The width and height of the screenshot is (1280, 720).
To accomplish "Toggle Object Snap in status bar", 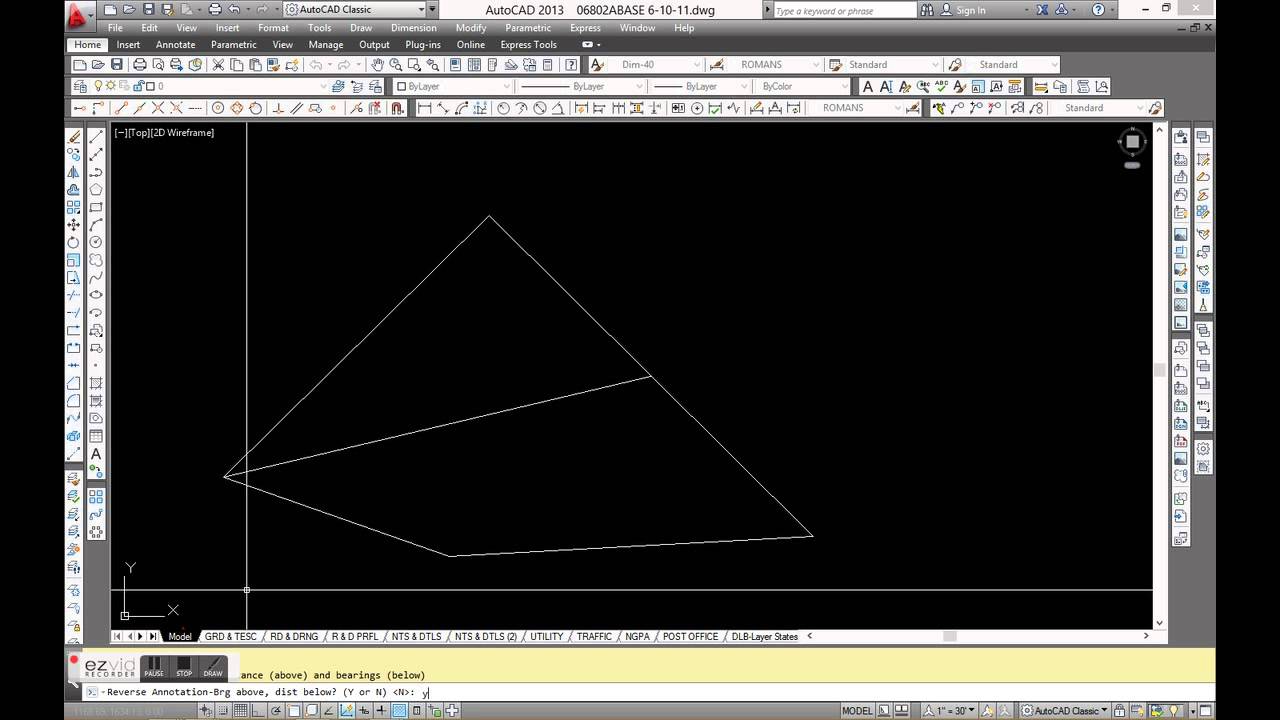I will [x=294, y=711].
